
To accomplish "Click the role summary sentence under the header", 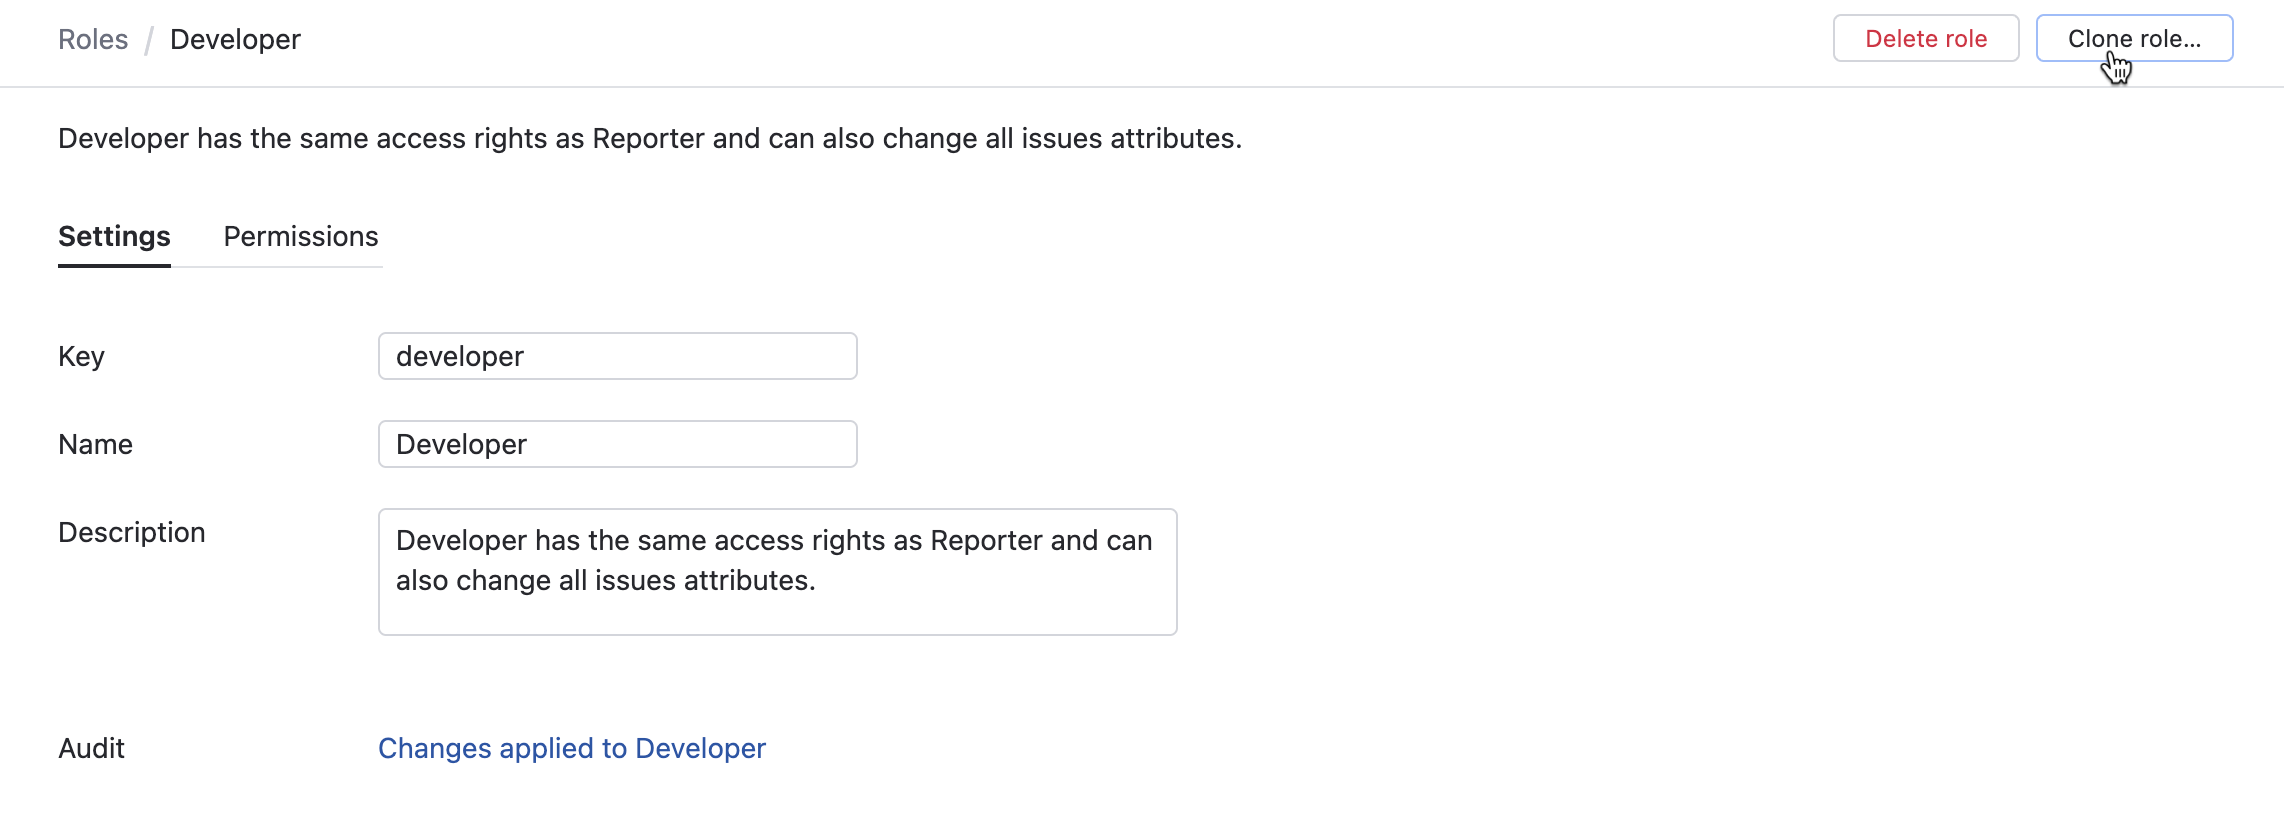I will point(649,138).
